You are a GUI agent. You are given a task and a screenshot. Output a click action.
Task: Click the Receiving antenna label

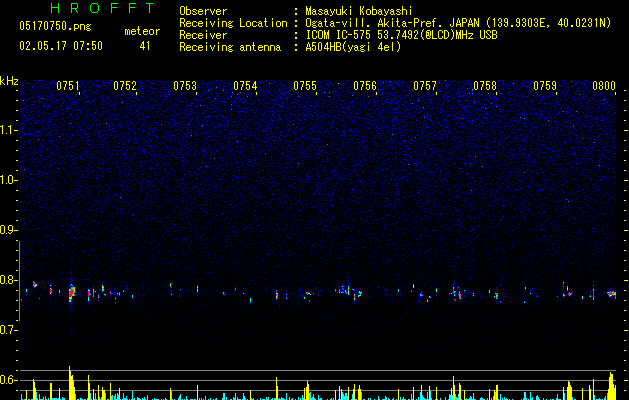click(230, 47)
